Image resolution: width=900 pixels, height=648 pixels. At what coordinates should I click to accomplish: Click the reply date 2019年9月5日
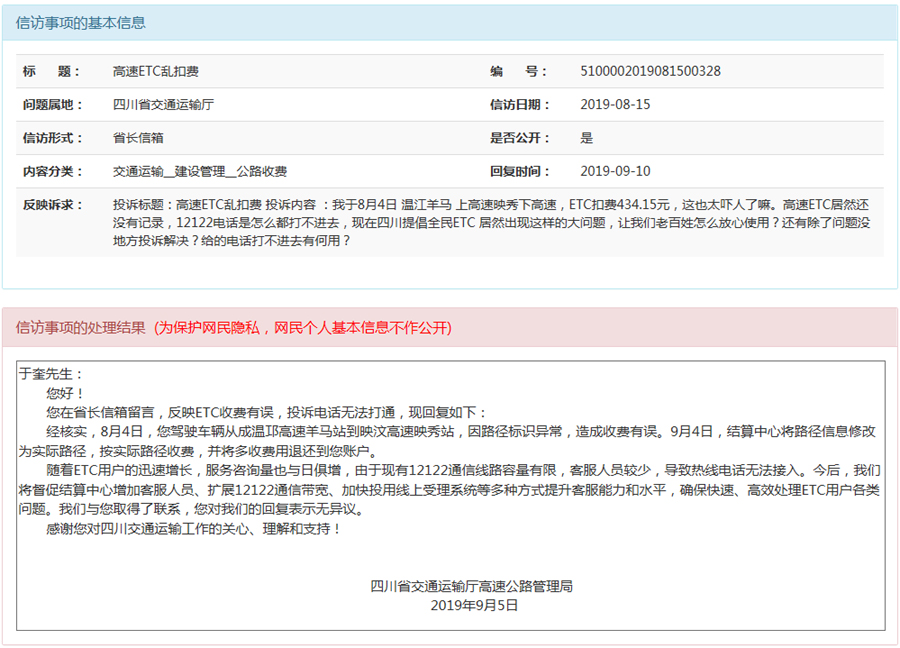click(x=474, y=605)
